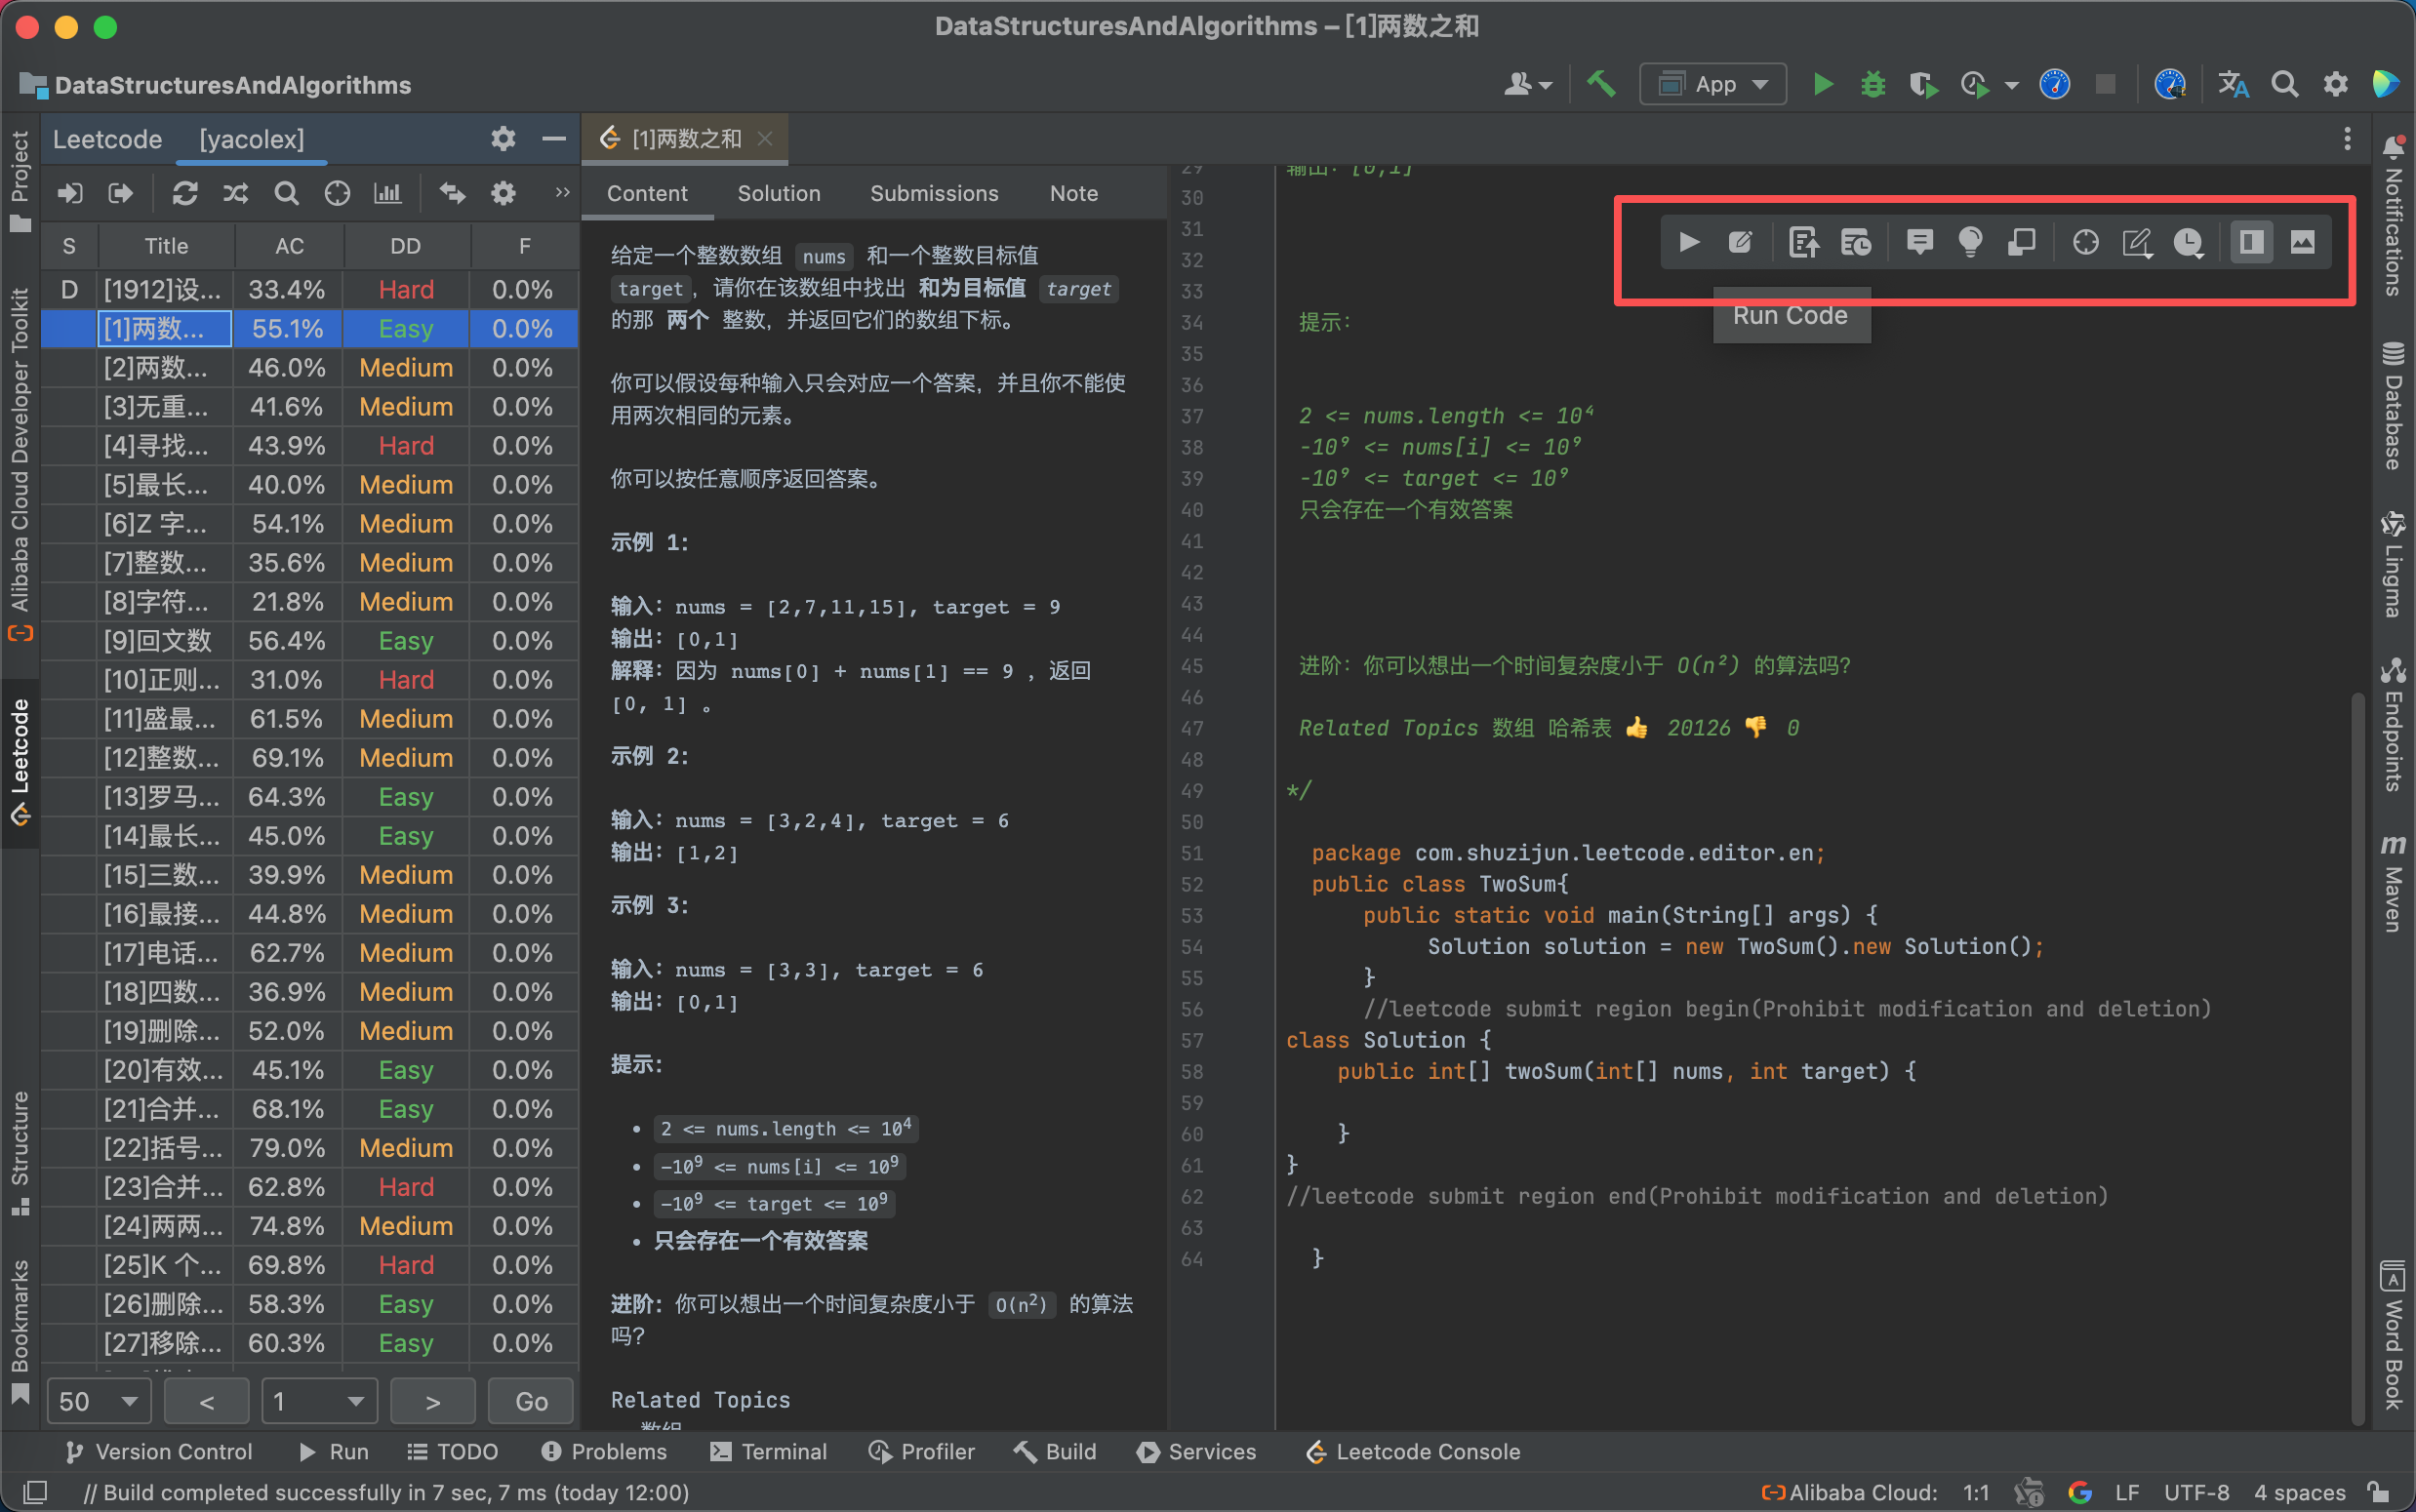Refresh the Leetcode question list
Image resolution: width=2416 pixels, height=1512 pixels.
click(185, 193)
